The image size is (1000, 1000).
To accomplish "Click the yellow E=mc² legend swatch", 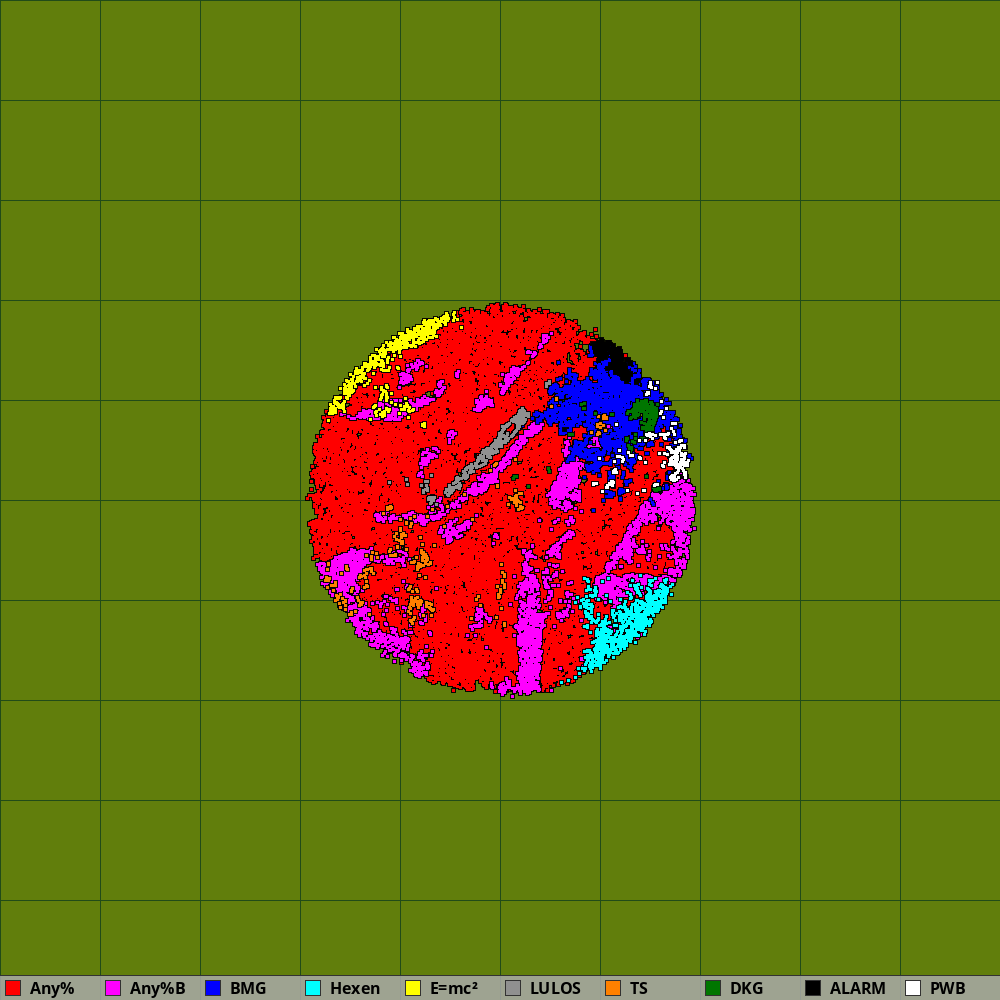I will pos(413,988).
